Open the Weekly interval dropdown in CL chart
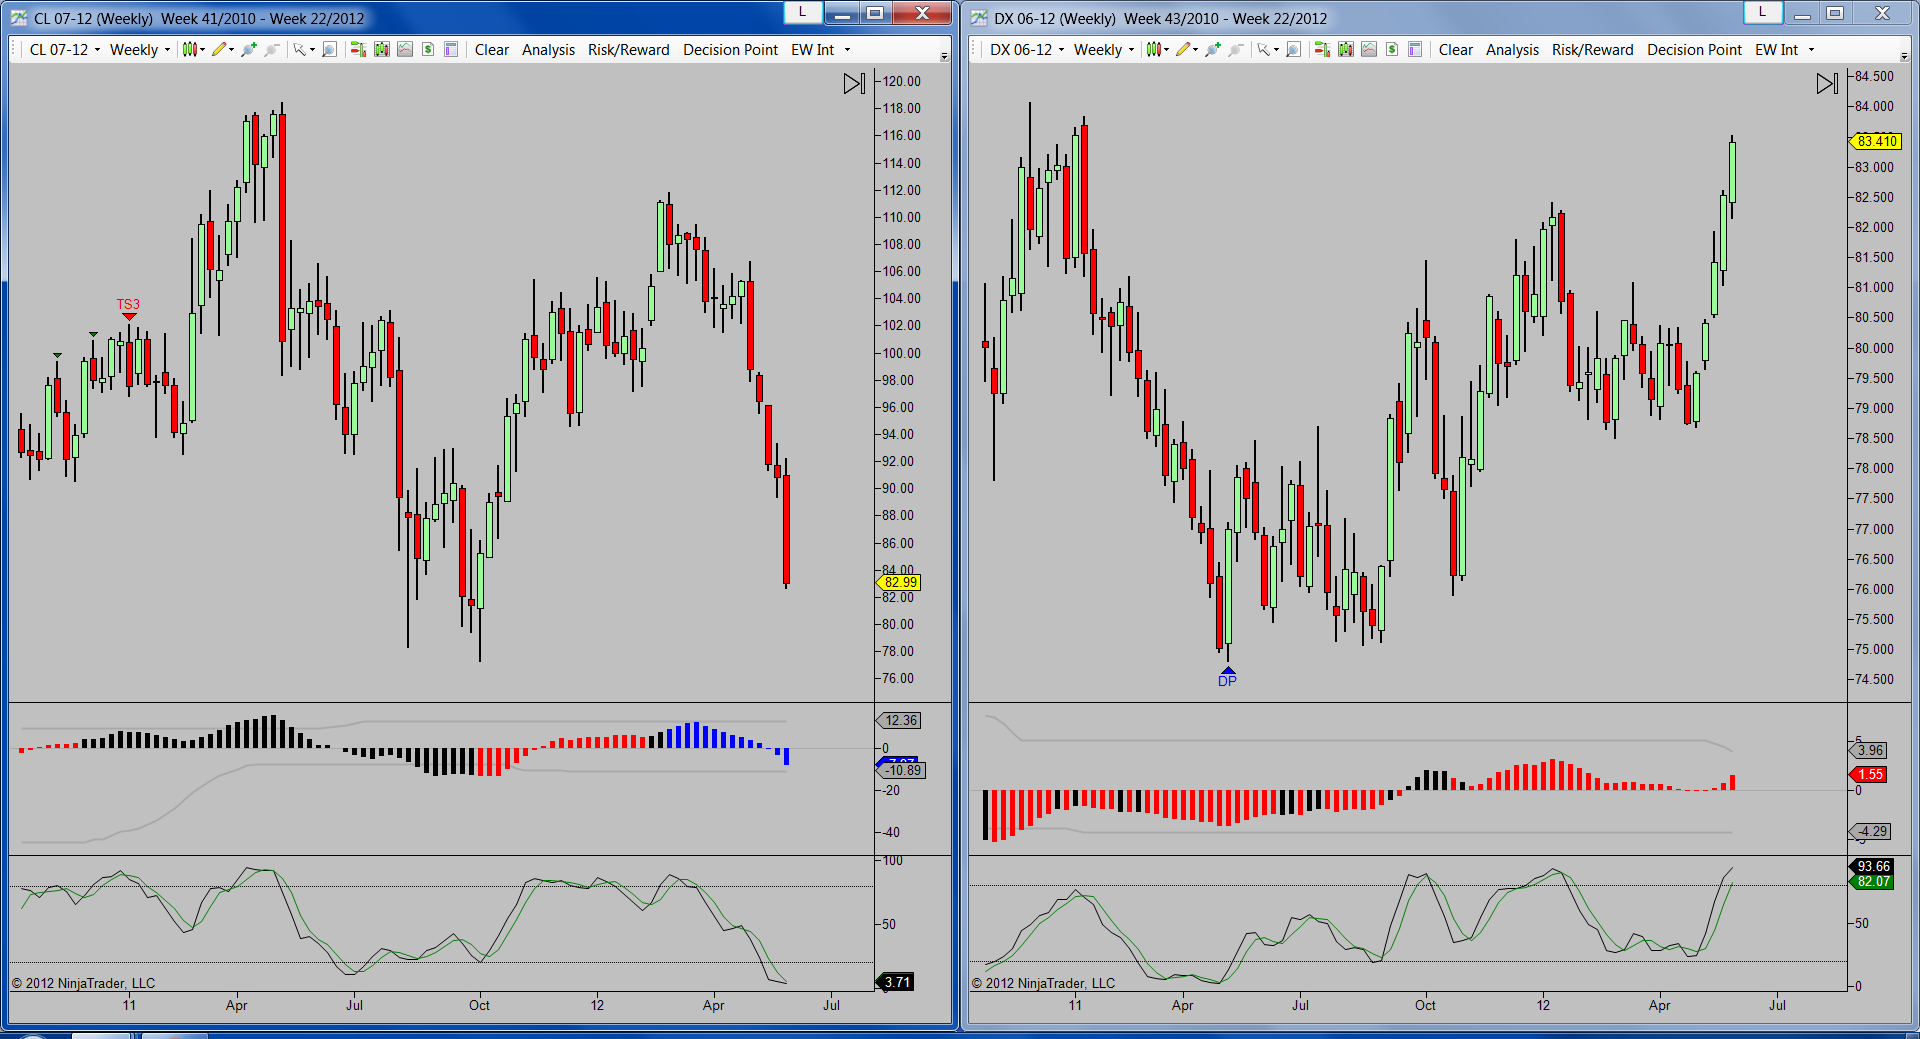The height and width of the screenshot is (1039, 1920). [140, 50]
